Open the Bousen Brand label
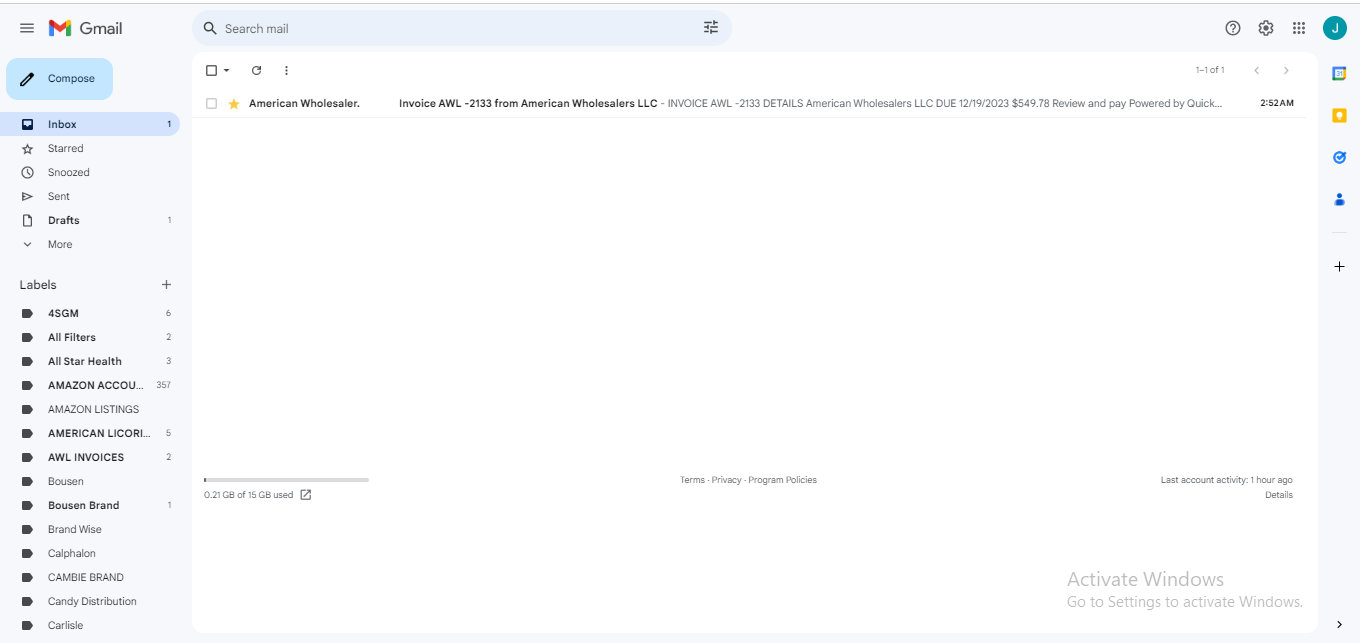 click(x=90, y=505)
